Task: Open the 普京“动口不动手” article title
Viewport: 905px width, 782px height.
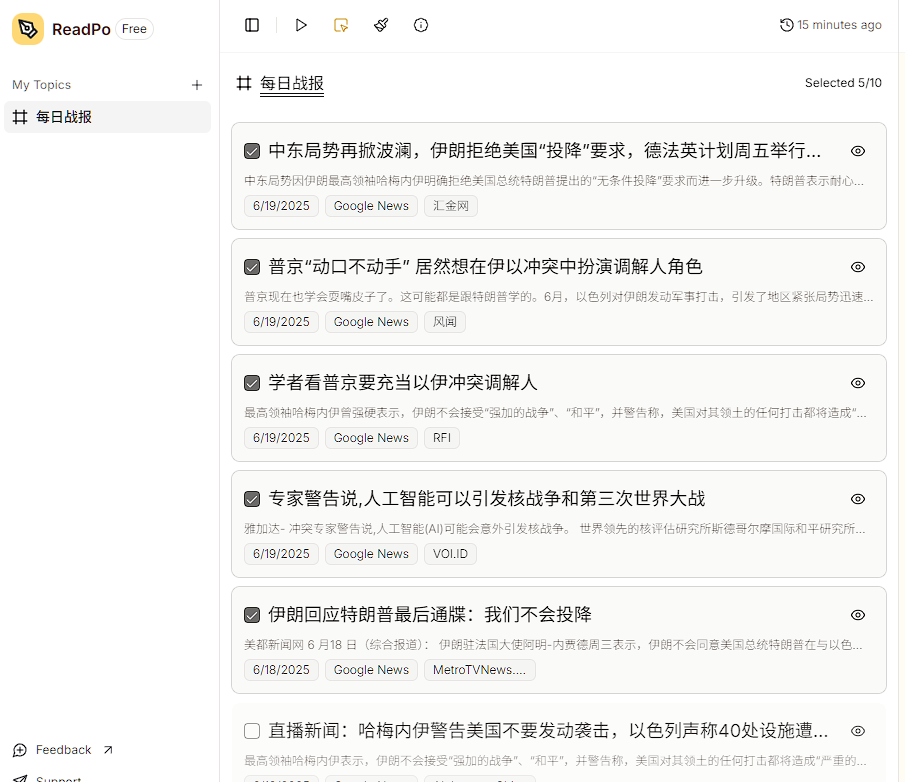Action: (485, 267)
